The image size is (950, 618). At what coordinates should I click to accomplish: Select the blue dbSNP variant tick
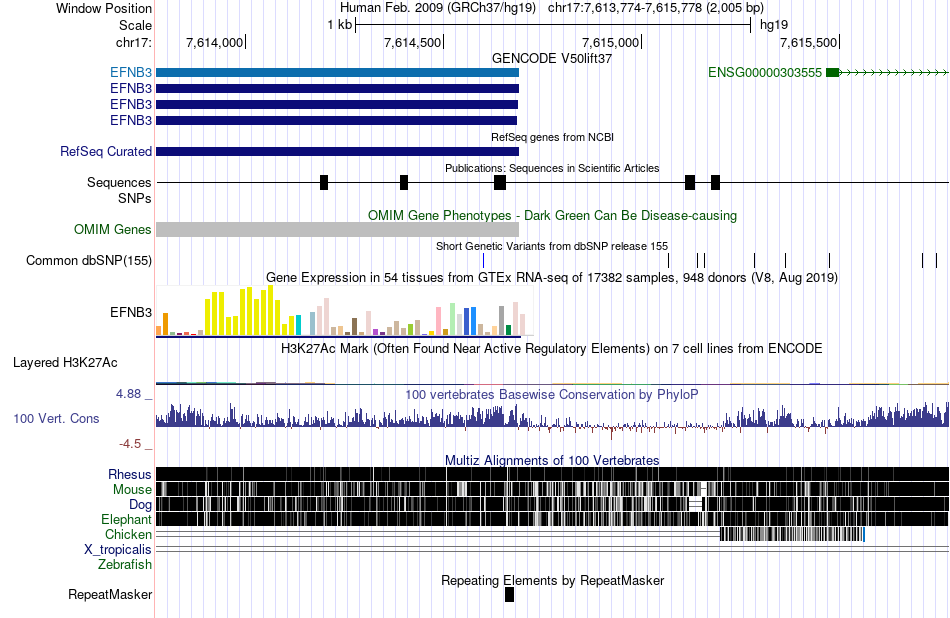click(x=483, y=261)
